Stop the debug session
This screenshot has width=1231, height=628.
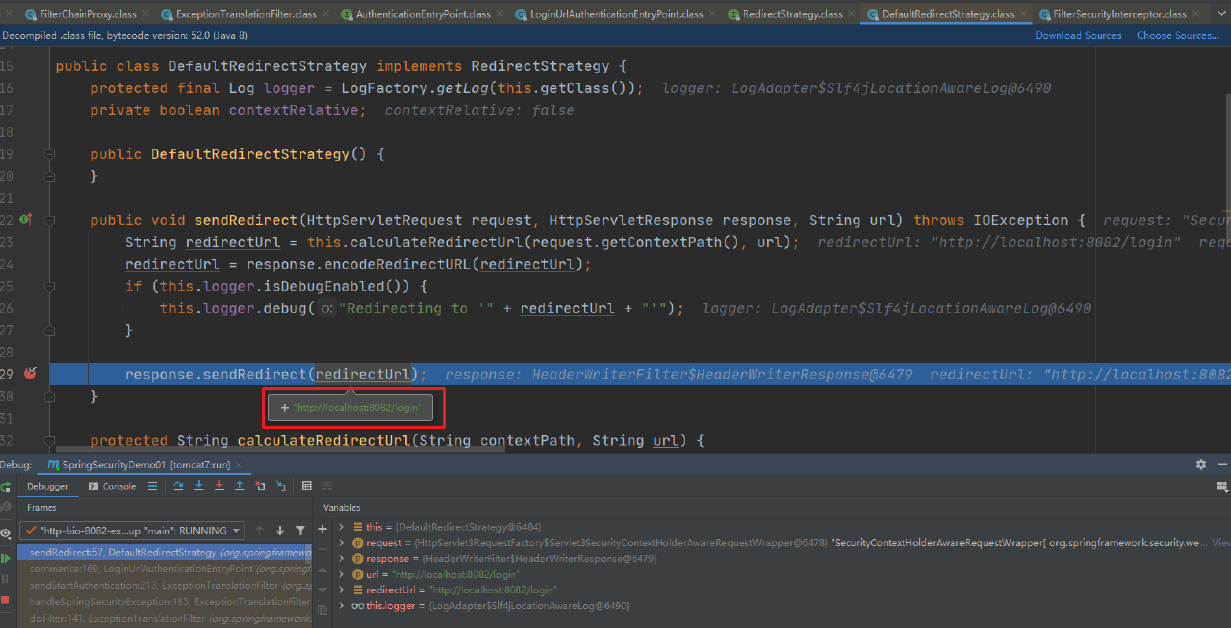[5, 600]
